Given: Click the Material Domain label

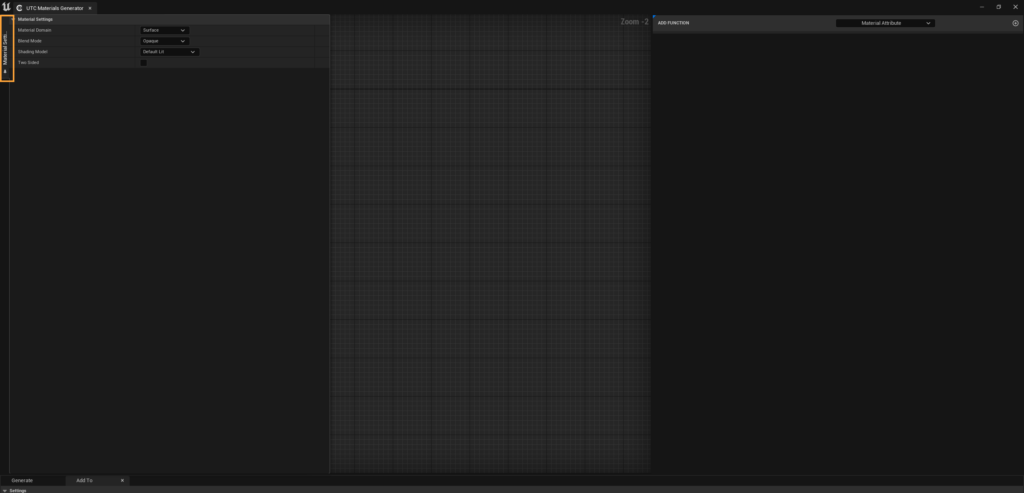Looking at the screenshot, I should click(x=35, y=30).
